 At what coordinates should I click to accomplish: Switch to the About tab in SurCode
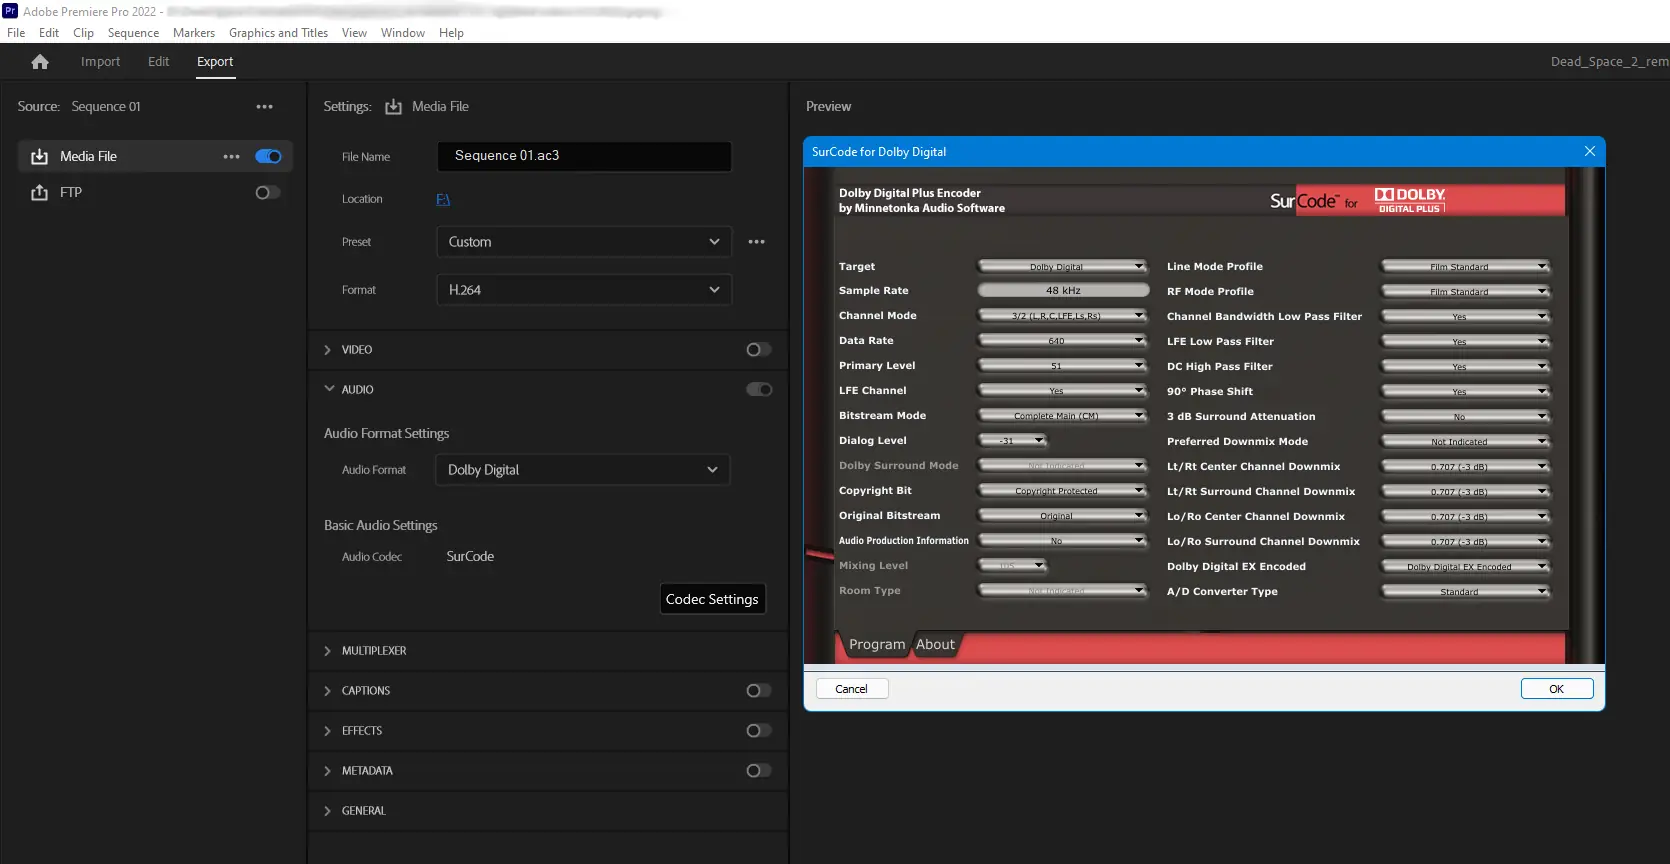(x=935, y=645)
